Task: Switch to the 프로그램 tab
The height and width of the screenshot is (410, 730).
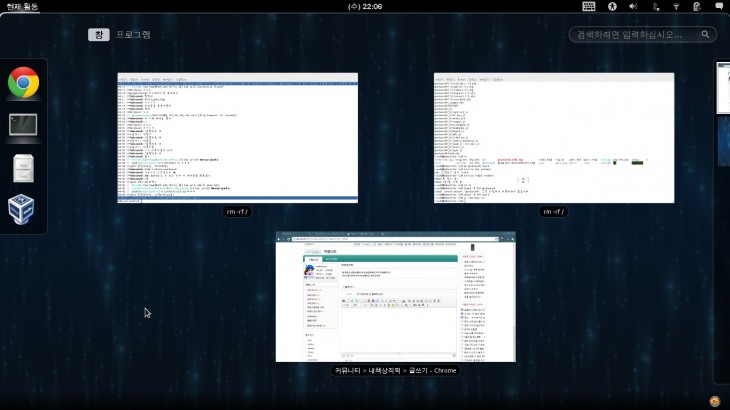Action: coord(133,35)
